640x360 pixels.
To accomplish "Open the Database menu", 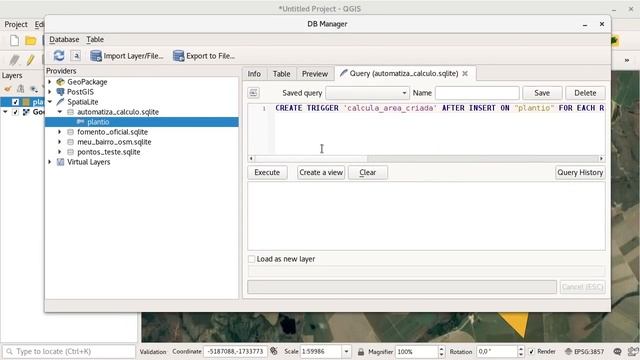I will (x=64, y=40).
